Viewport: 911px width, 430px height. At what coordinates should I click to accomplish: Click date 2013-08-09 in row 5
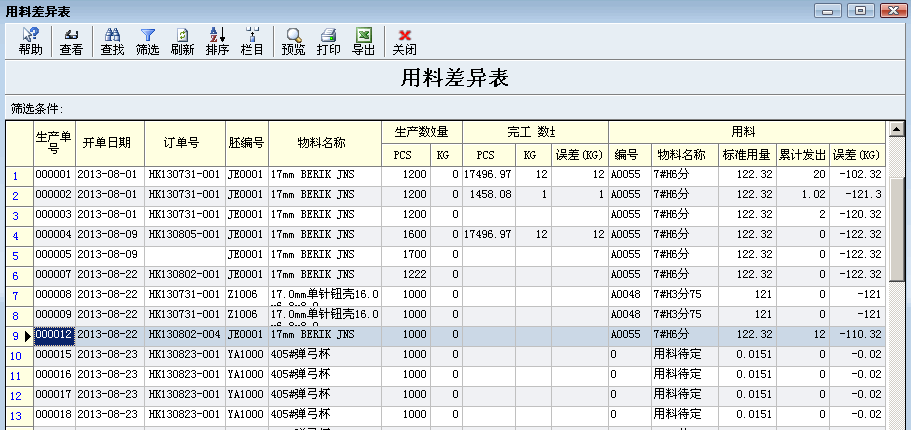click(110, 254)
